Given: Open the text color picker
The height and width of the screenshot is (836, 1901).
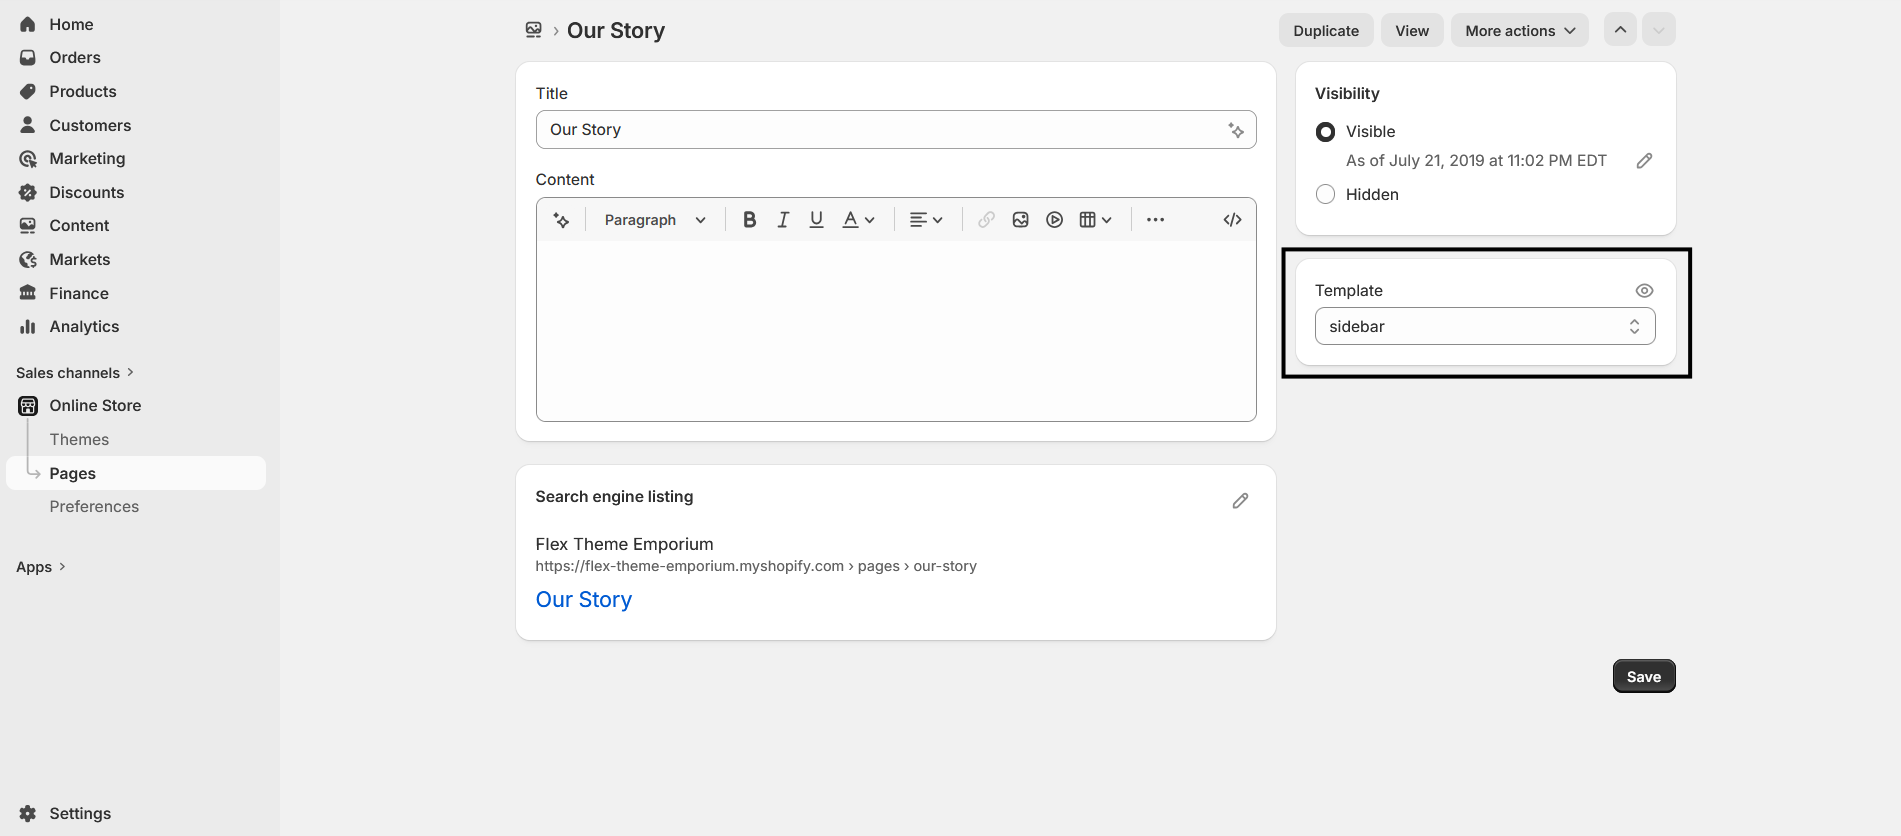Looking at the screenshot, I should (x=858, y=220).
